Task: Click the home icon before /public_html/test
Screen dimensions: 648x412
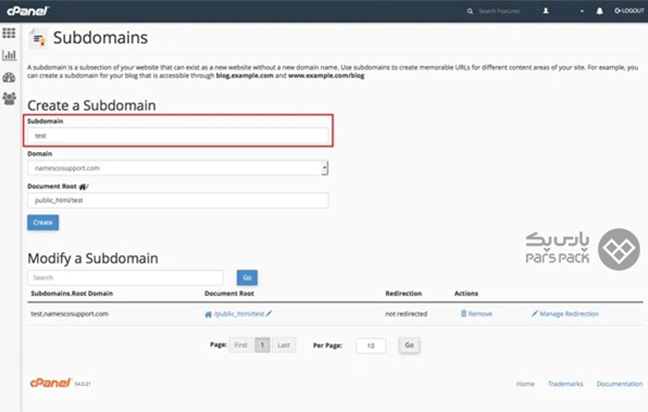Action: coord(208,314)
